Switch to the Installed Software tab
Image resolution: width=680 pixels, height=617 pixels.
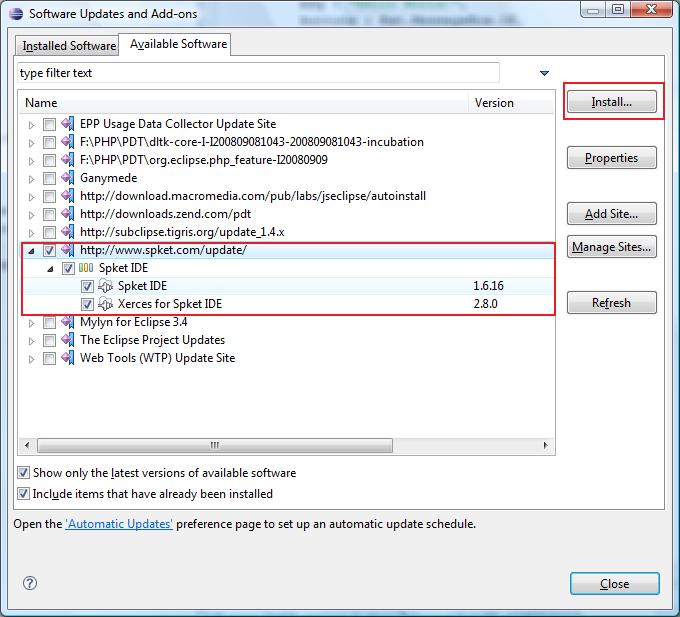tap(68, 46)
